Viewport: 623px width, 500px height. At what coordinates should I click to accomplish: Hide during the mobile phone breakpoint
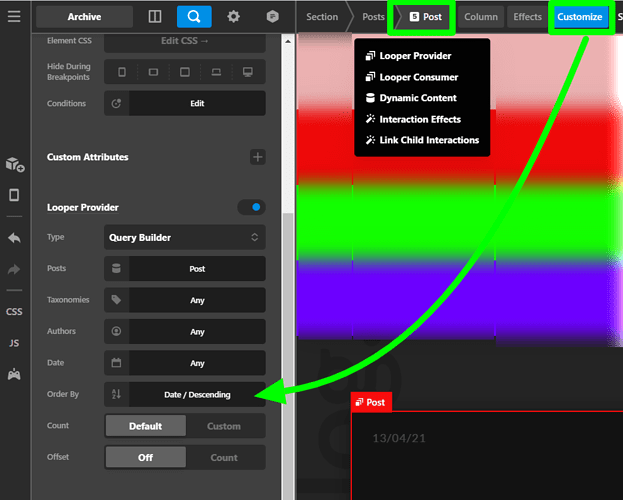[x=122, y=72]
